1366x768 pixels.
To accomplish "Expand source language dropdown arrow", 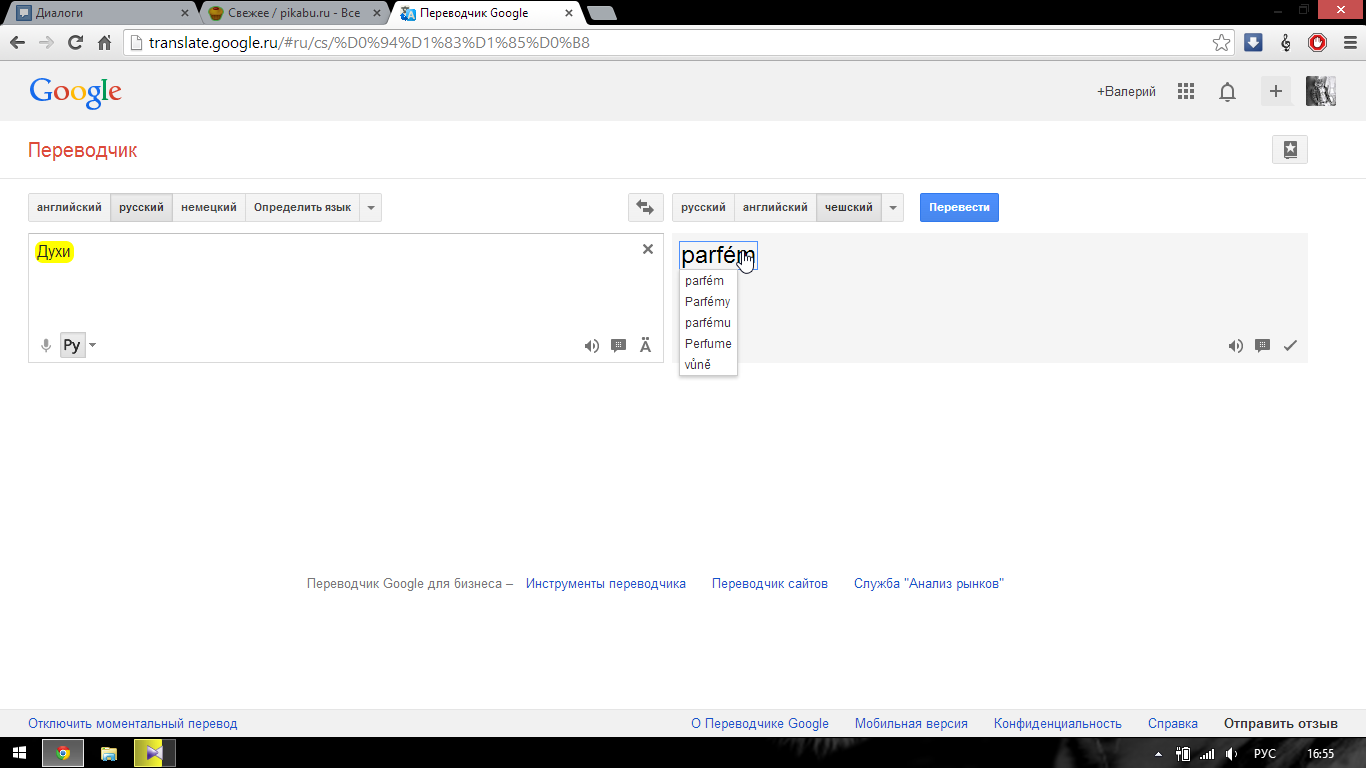I will pos(371,208).
